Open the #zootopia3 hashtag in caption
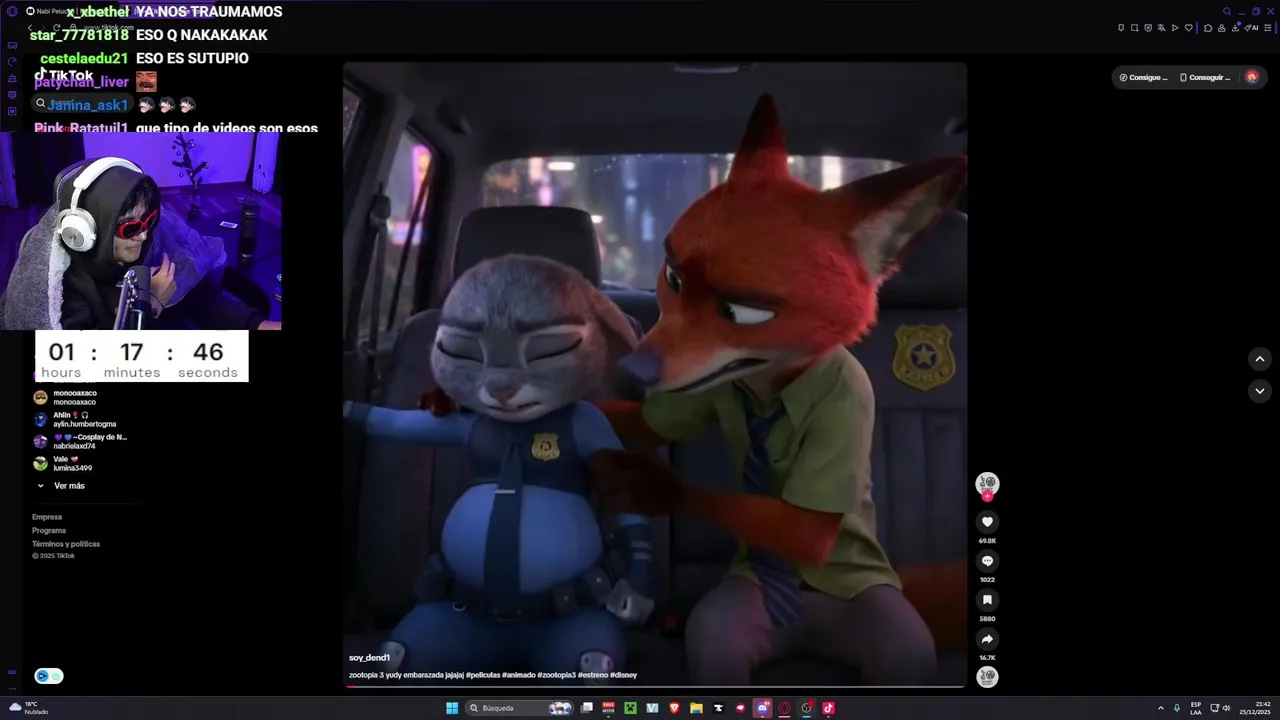 pos(557,675)
